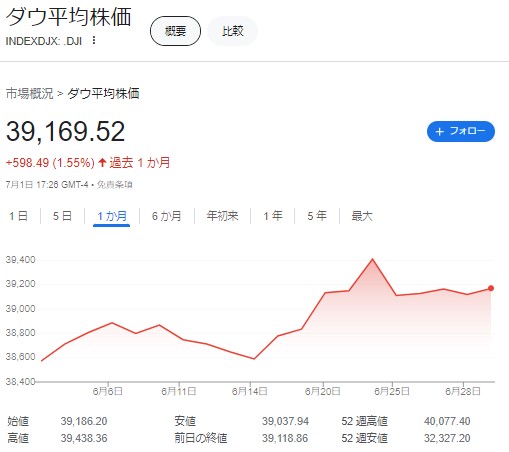Switch chart range to 6か月
The height and width of the screenshot is (452, 509).
tap(166, 216)
